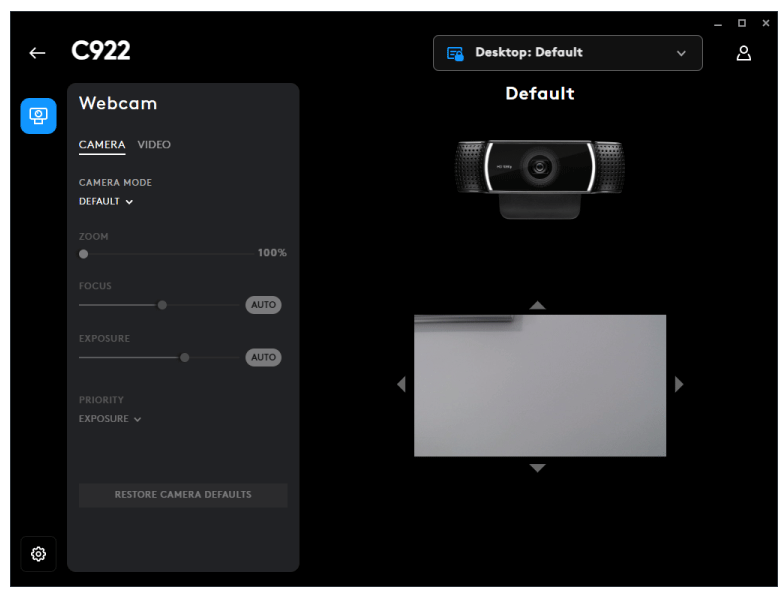This screenshot has width=784, height=592.
Task: Close the application window
Action: pos(766,23)
